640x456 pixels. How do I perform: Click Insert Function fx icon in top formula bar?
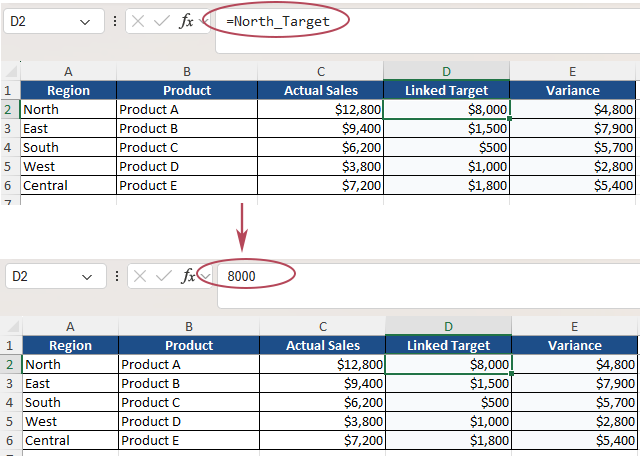(x=186, y=21)
